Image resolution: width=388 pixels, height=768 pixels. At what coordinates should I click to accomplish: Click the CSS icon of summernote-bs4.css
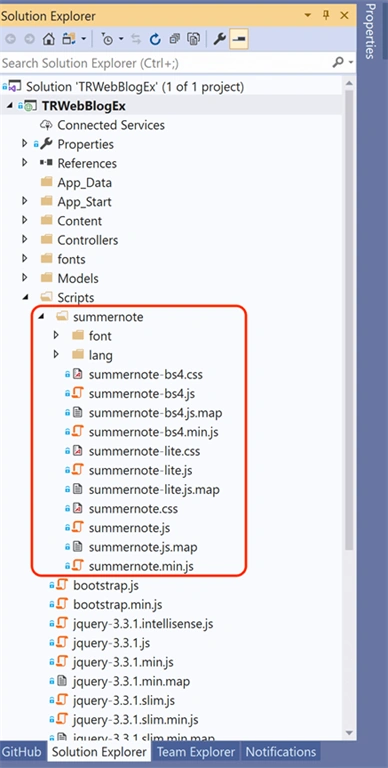77,375
